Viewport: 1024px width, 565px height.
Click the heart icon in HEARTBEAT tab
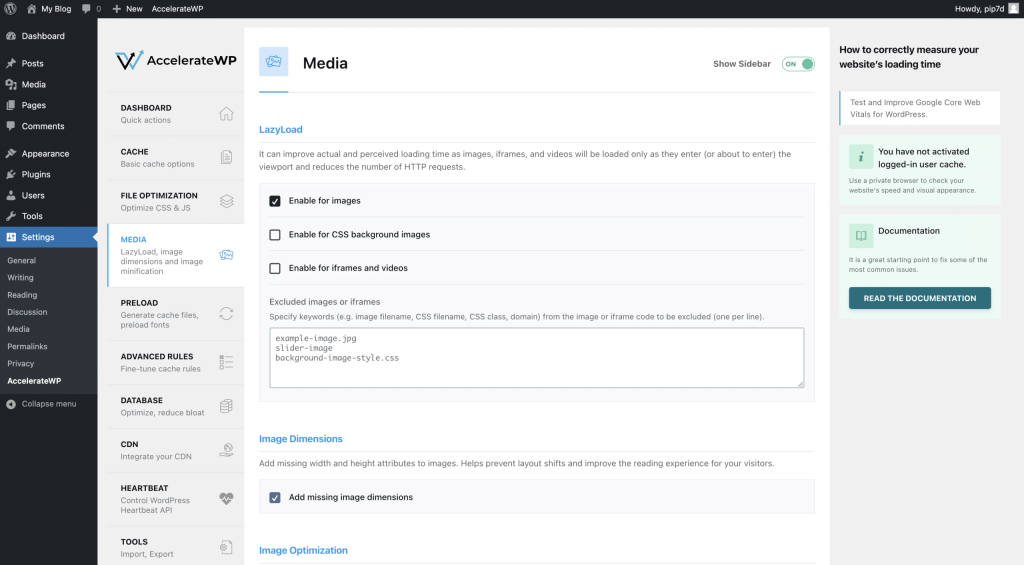pyautogui.click(x=226, y=498)
